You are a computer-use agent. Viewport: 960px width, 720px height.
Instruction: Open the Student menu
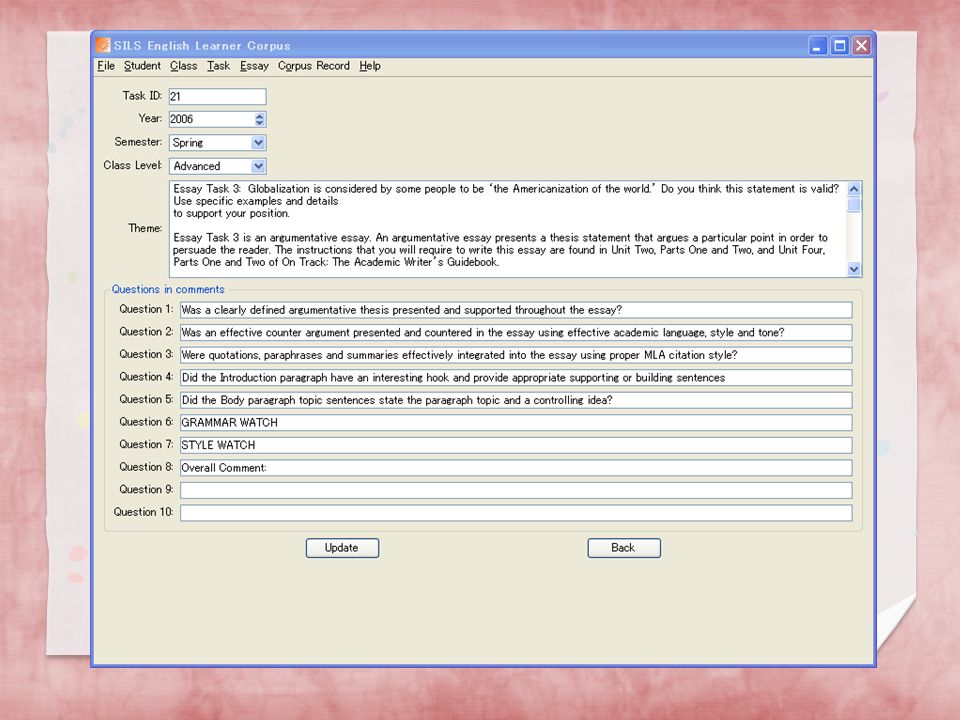pos(142,66)
